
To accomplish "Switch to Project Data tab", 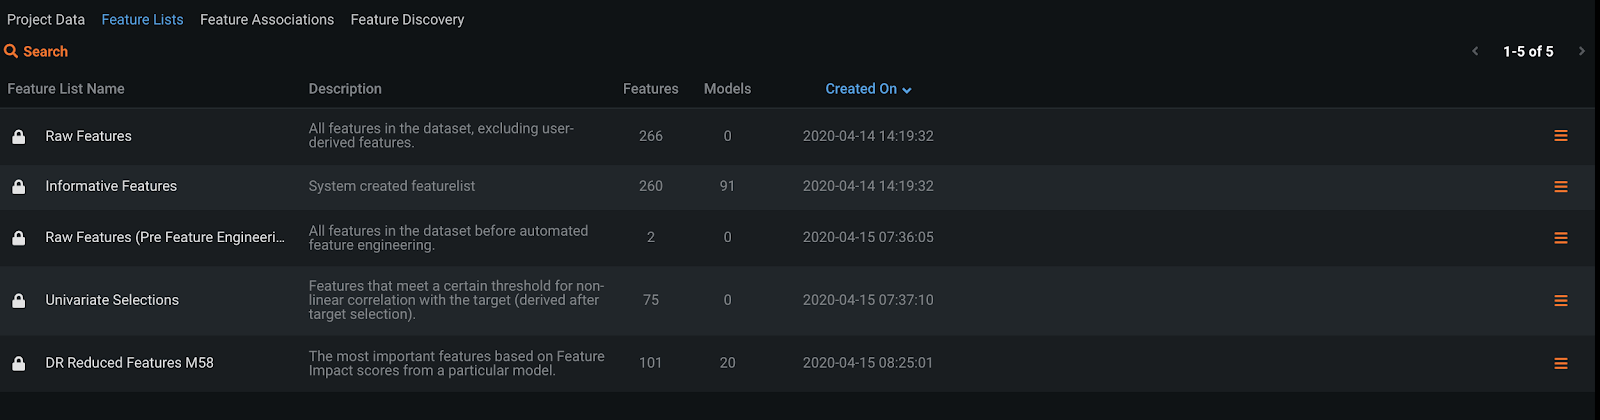I will pyautogui.click(x=46, y=20).
